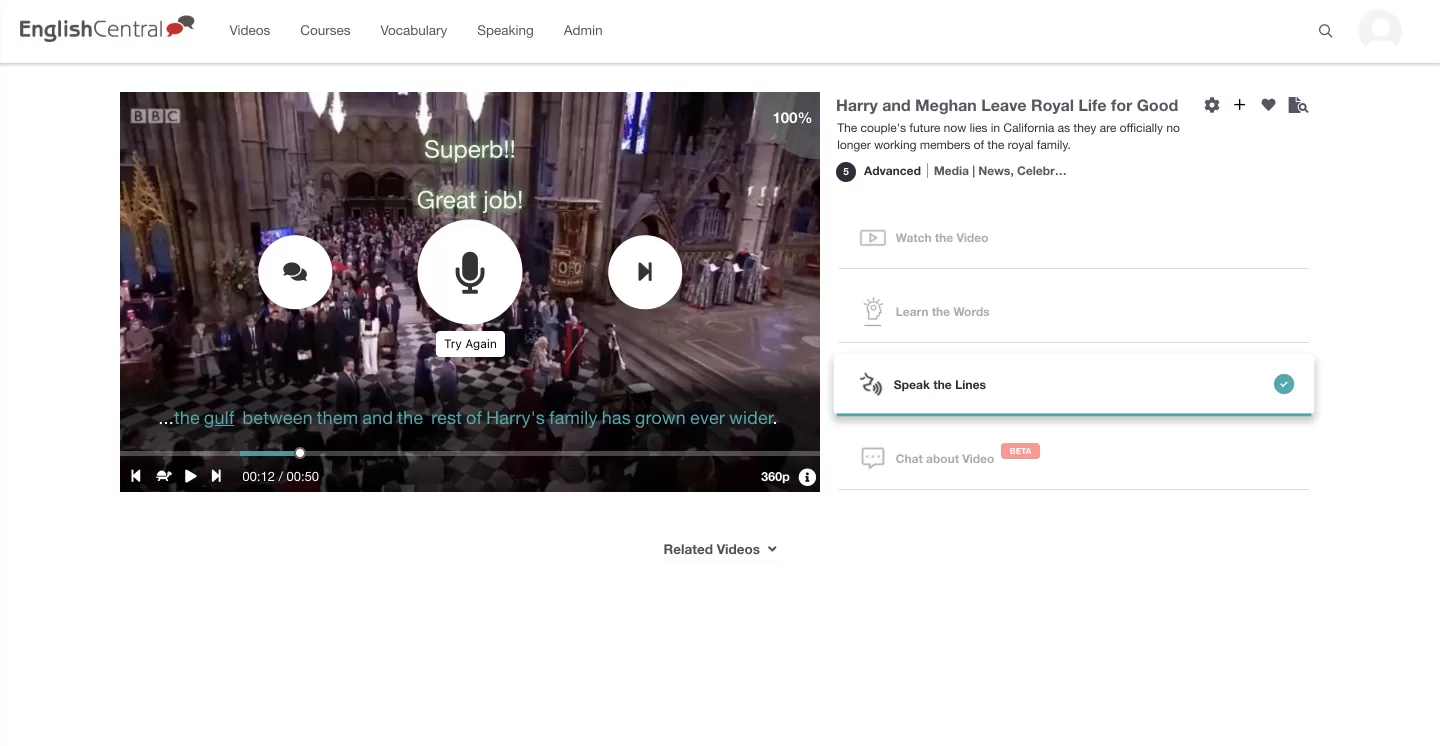The width and height of the screenshot is (1440, 746).
Task: Click the Speak the Lines checkmark
Action: [1284, 384]
